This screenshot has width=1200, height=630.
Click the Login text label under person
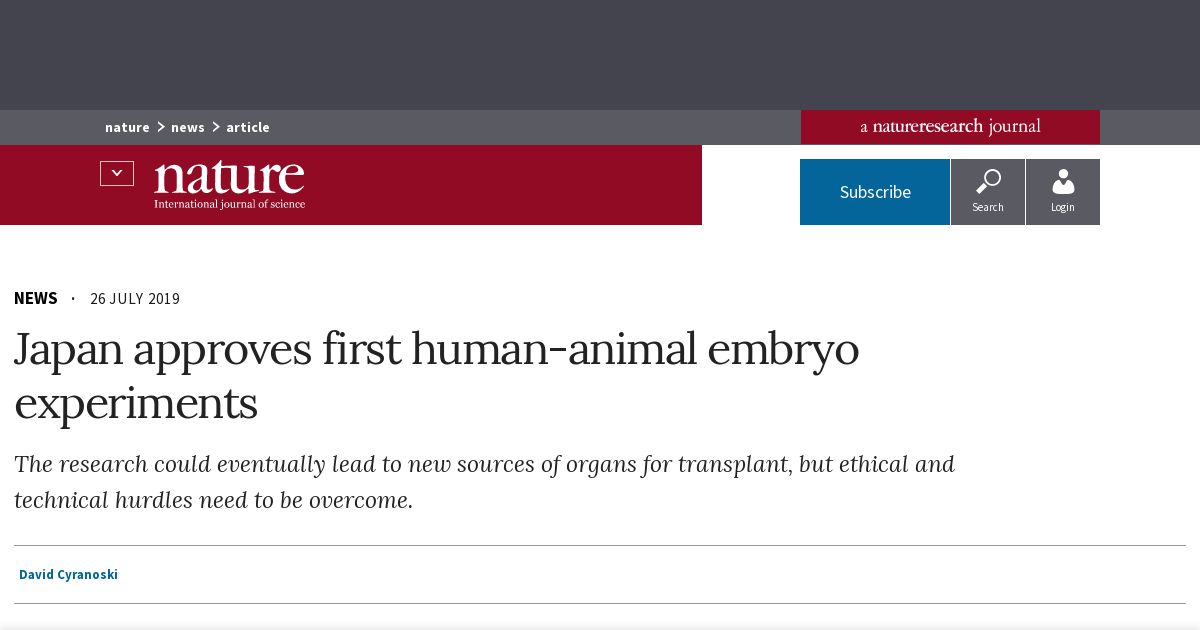pyautogui.click(x=1063, y=207)
